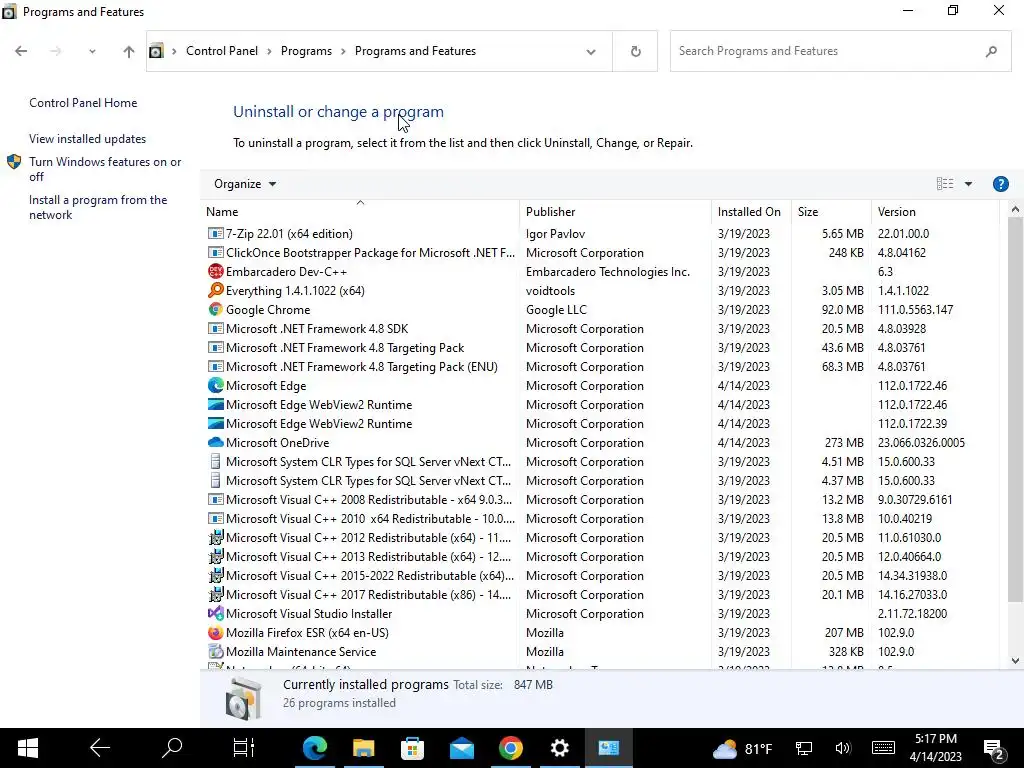Click the Igor Pavlov publisher cell
Screen dimensions: 1024x768
point(555,234)
